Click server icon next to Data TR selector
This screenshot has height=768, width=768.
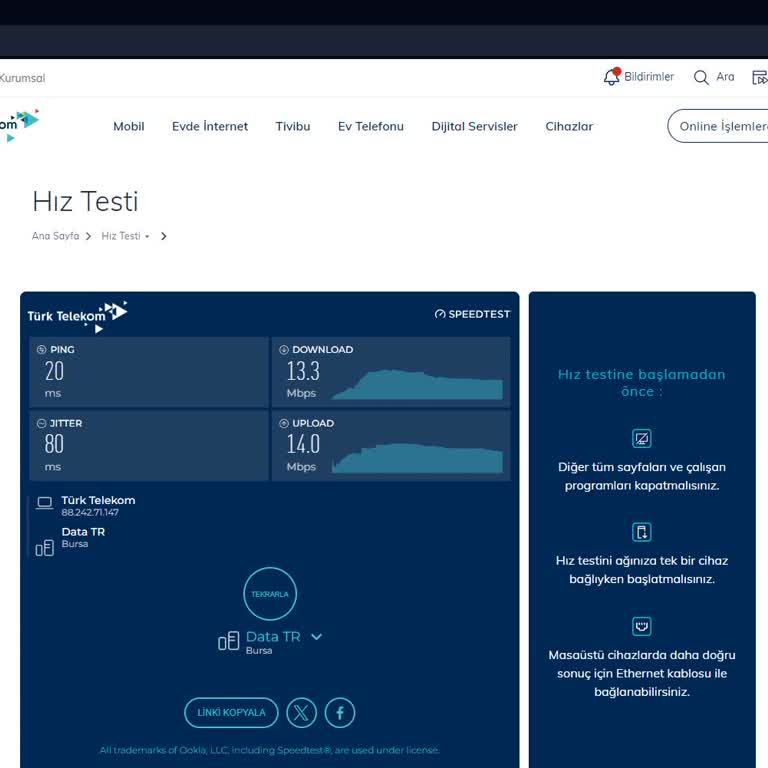click(x=229, y=641)
